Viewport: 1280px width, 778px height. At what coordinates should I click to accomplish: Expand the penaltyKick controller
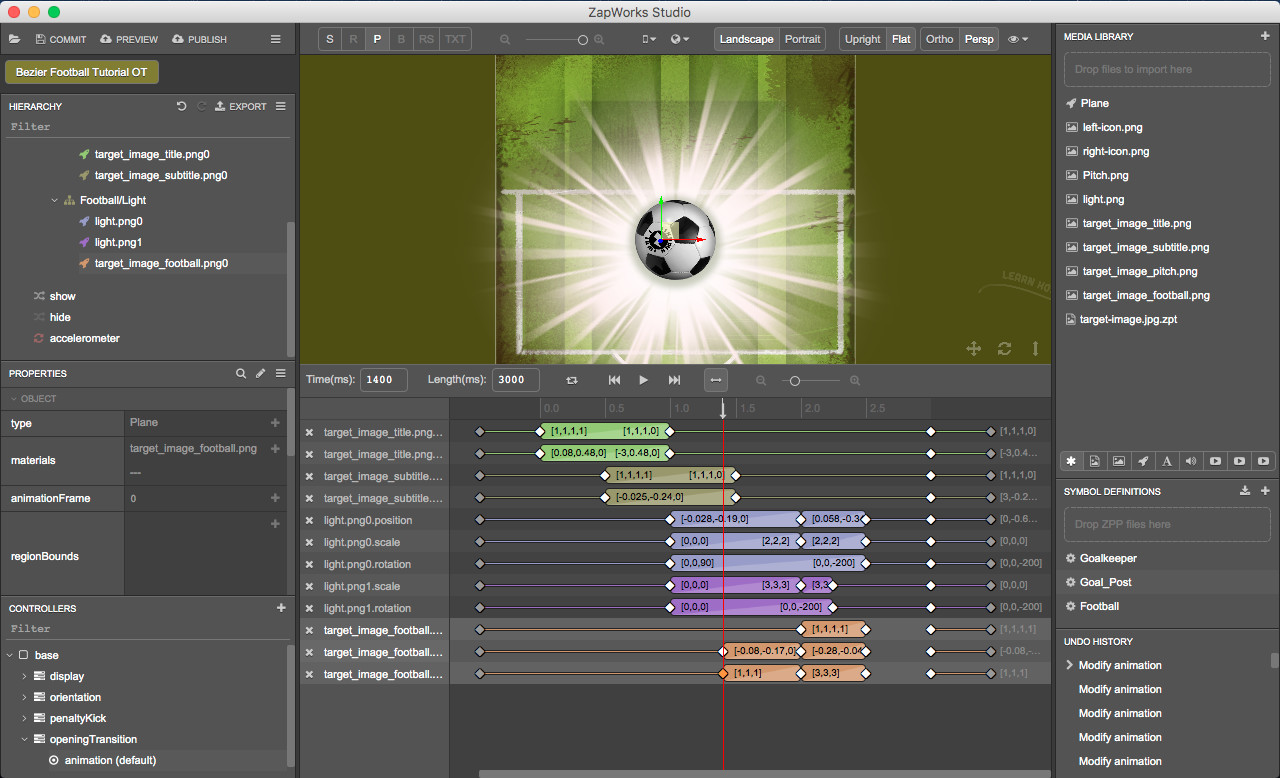click(24, 718)
